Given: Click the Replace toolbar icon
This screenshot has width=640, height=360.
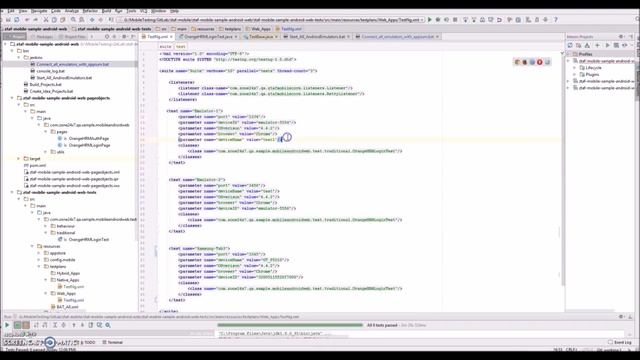Looking at the screenshot, I should [82, 20].
